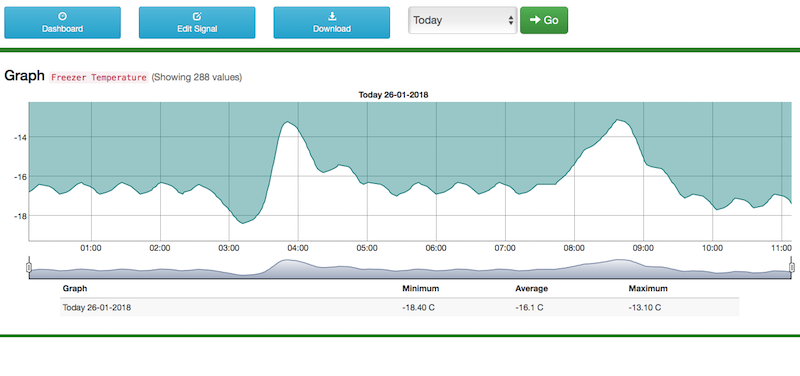Viewport: 800px width, 376px height.
Task: Click the 05:00 x-axis label
Action: [x=367, y=248]
